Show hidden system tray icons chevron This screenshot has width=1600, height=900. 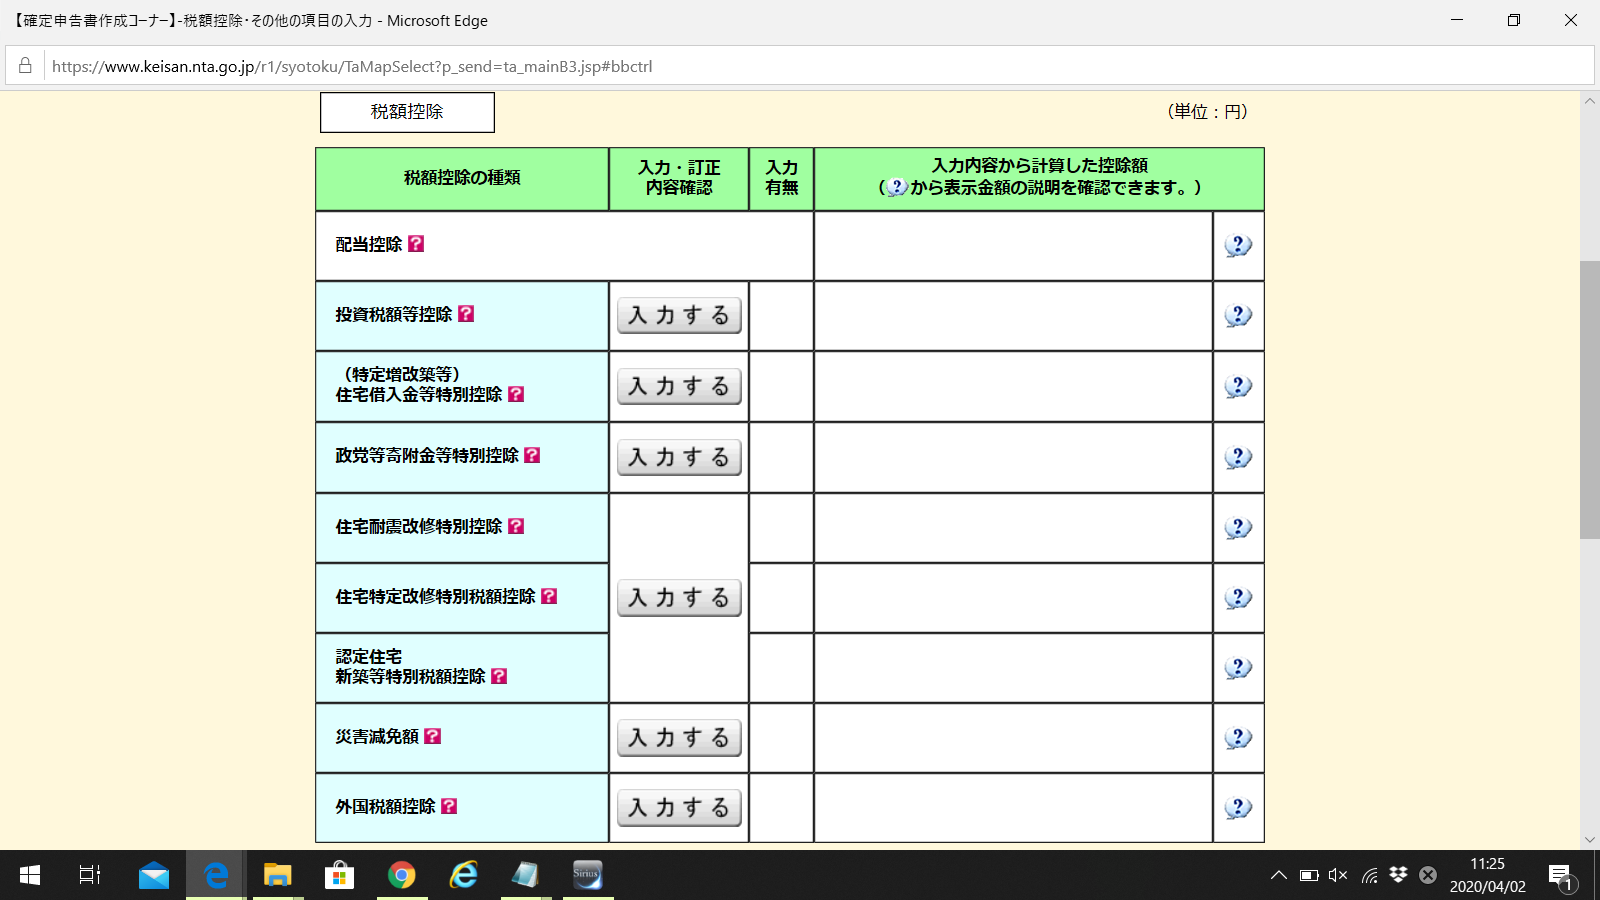point(1278,876)
